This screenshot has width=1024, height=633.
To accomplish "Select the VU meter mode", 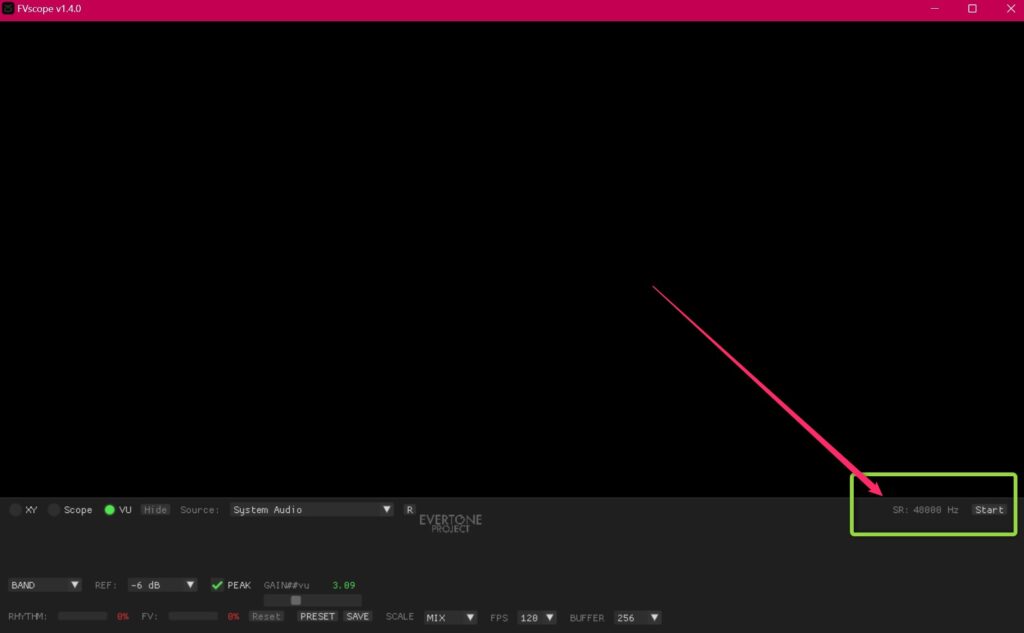I will [x=110, y=510].
